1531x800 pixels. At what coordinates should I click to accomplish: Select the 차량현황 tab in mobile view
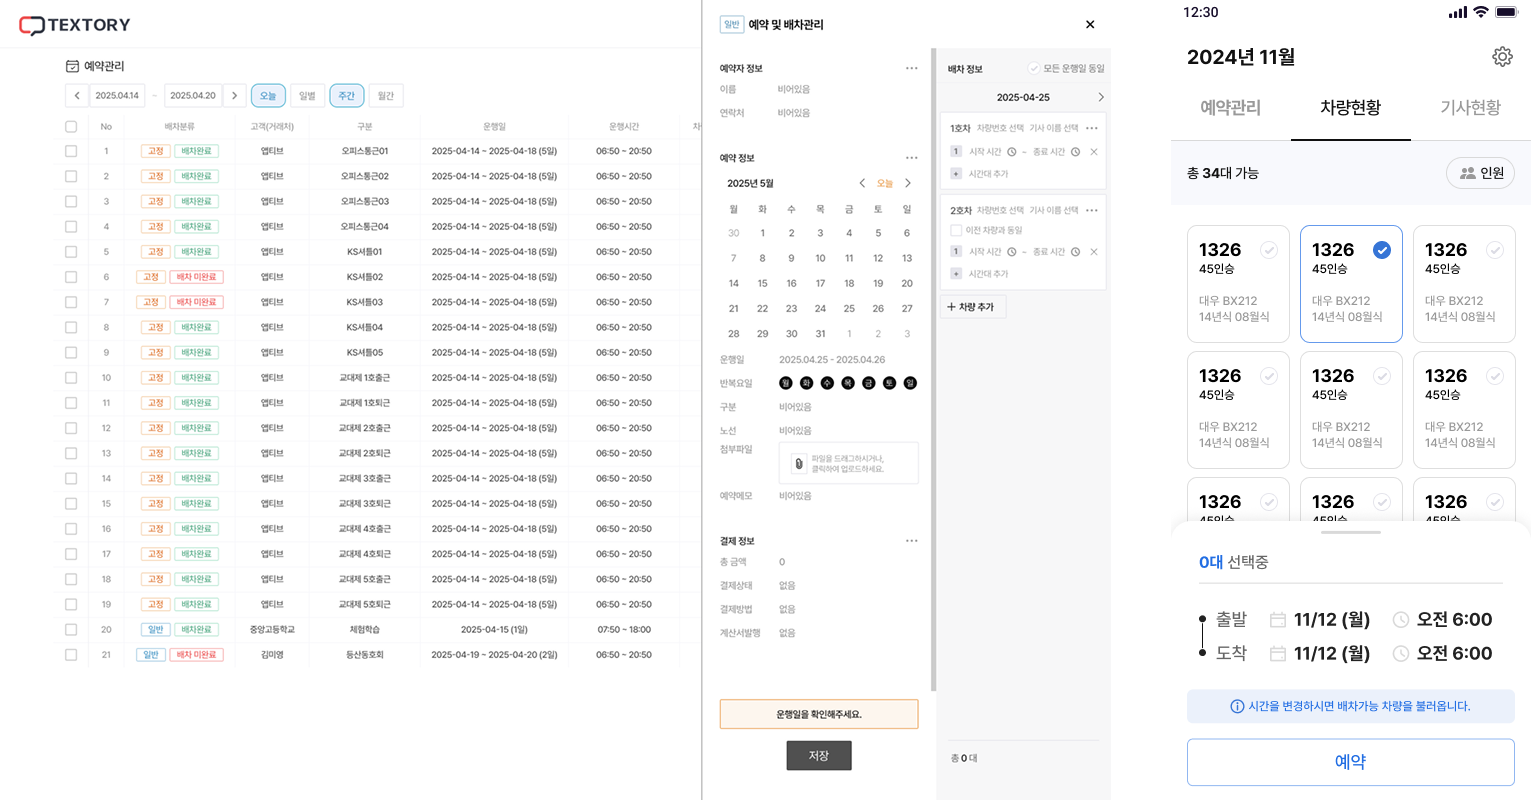point(1350,108)
